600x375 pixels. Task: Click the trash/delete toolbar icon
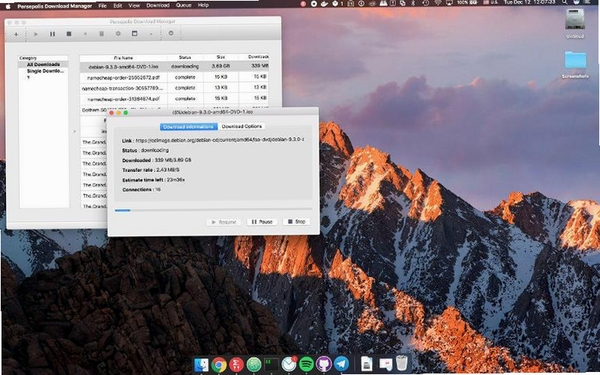click(x=101, y=34)
